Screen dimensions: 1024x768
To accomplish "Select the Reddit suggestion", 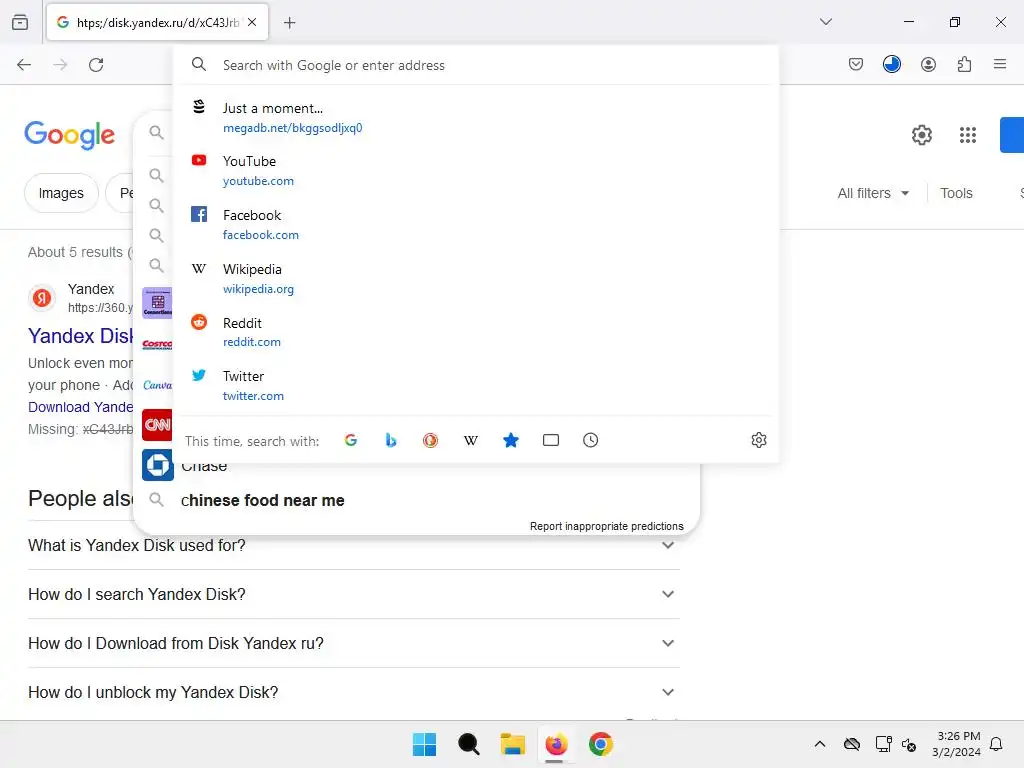I will pos(477,332).
